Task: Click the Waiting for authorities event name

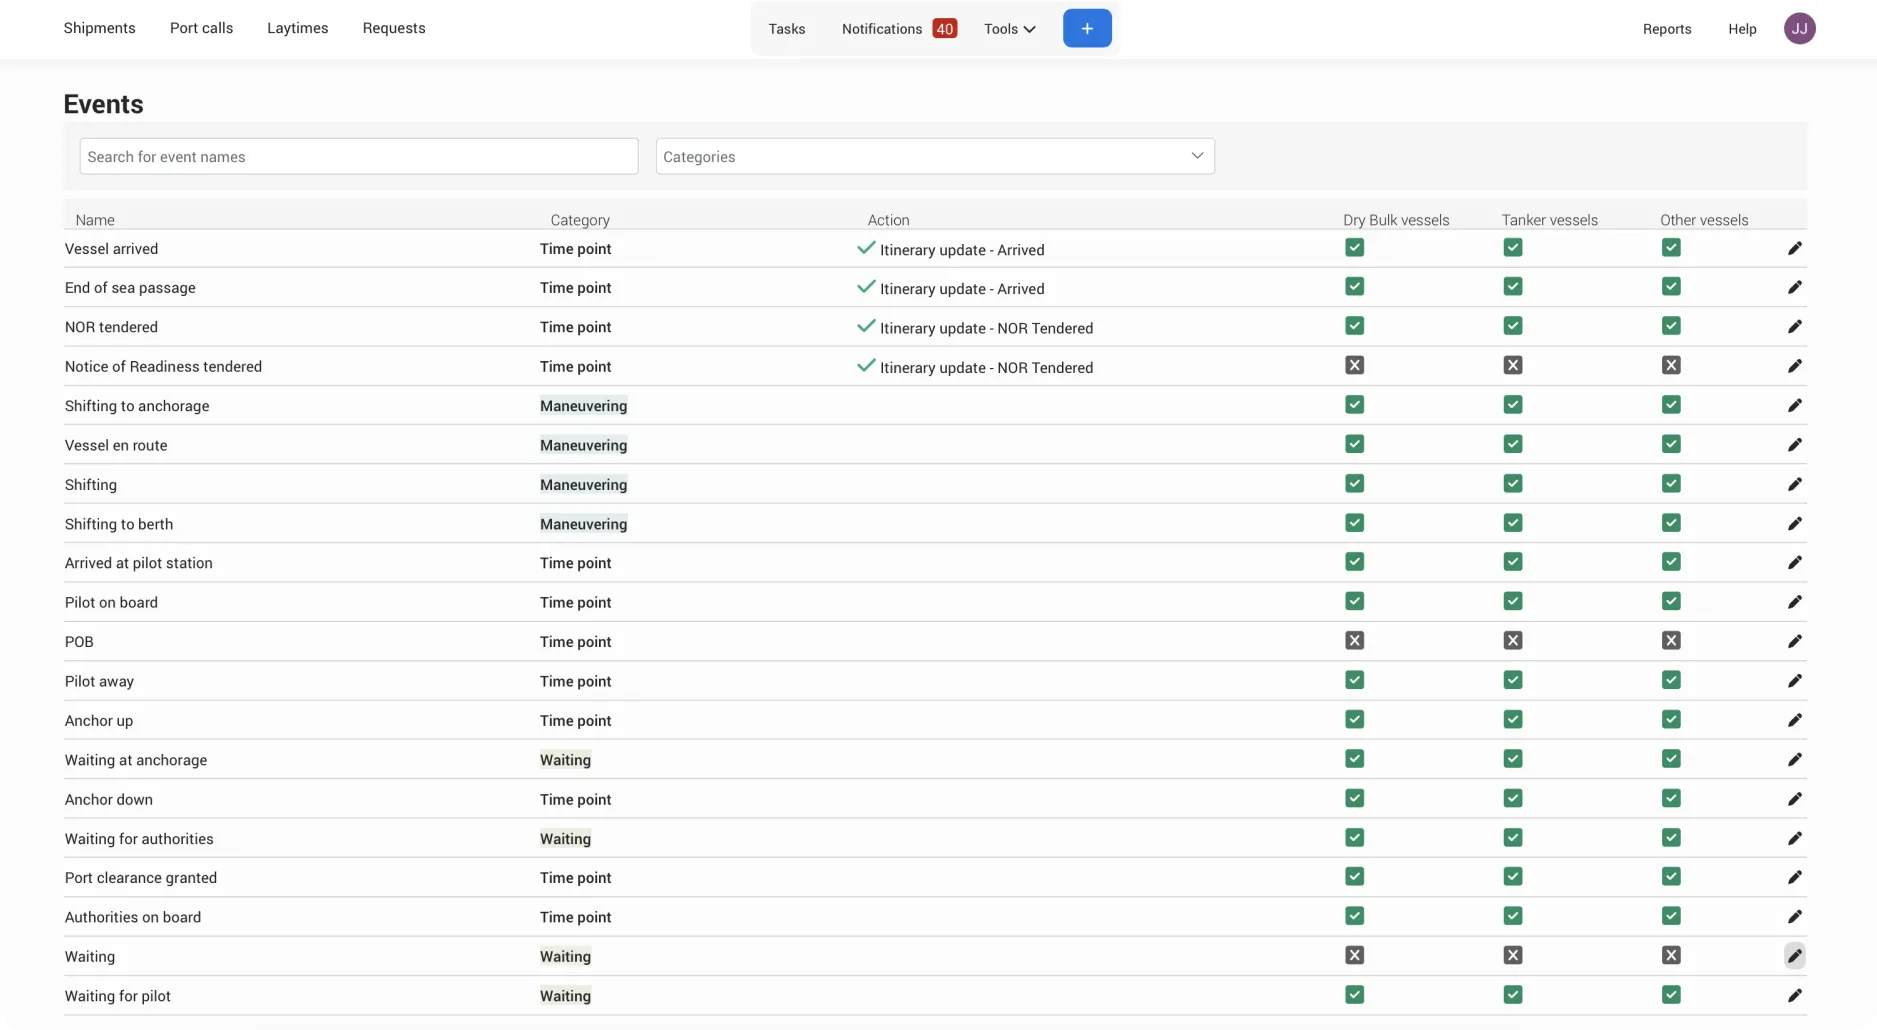Action: click(x=139, y=839)
